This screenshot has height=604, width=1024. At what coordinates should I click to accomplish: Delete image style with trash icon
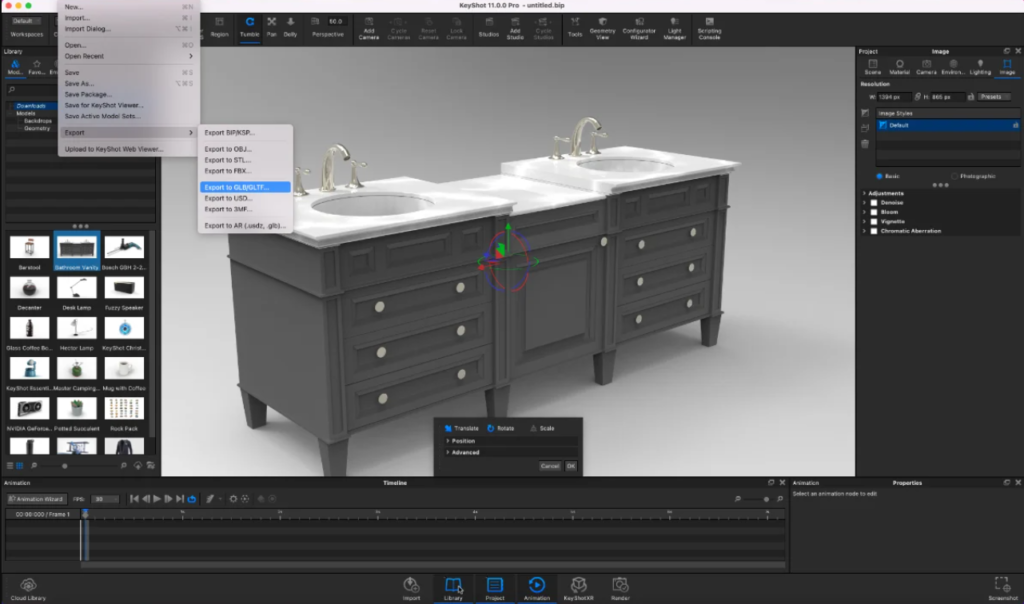pos(865,144)
